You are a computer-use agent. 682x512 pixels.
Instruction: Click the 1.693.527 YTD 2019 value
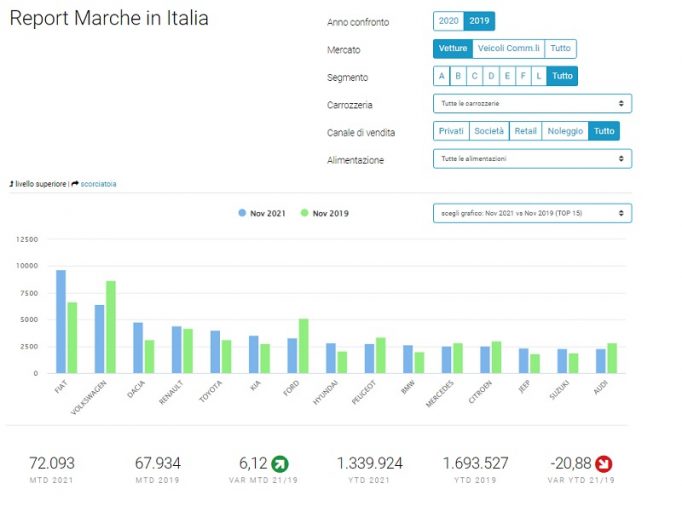click(475, 463)
